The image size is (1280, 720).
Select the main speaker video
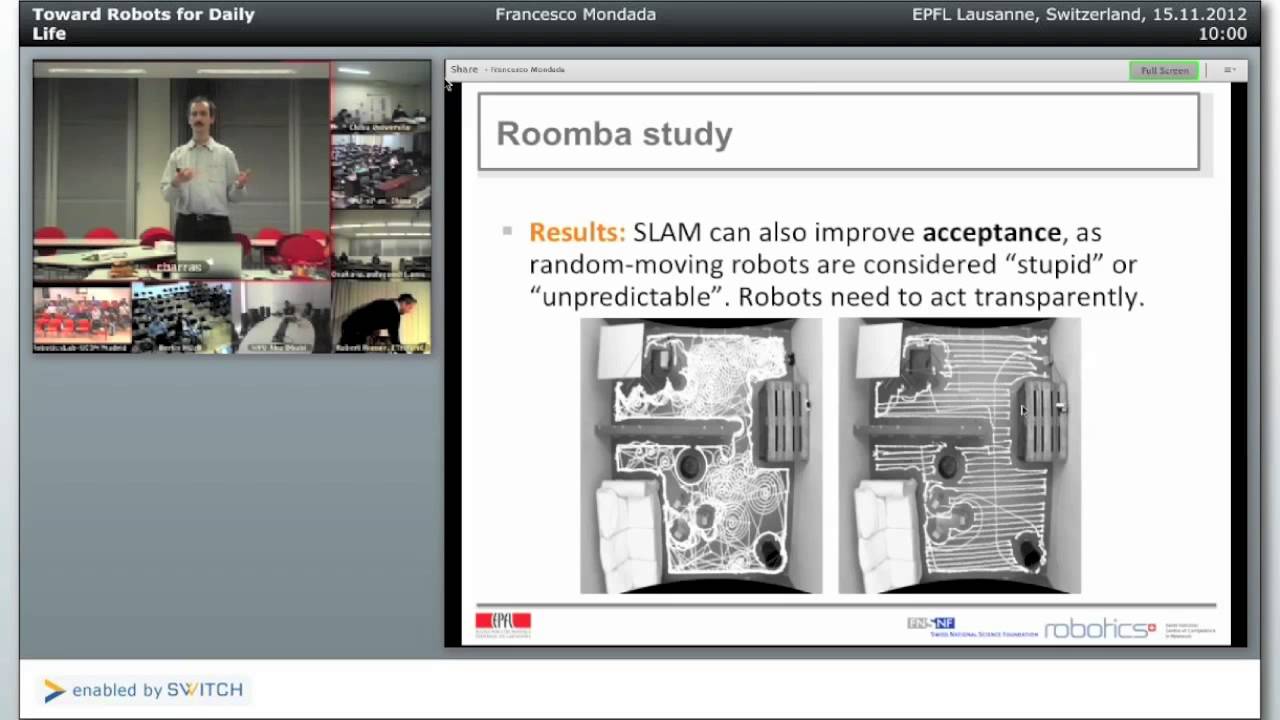pos(182,171)
